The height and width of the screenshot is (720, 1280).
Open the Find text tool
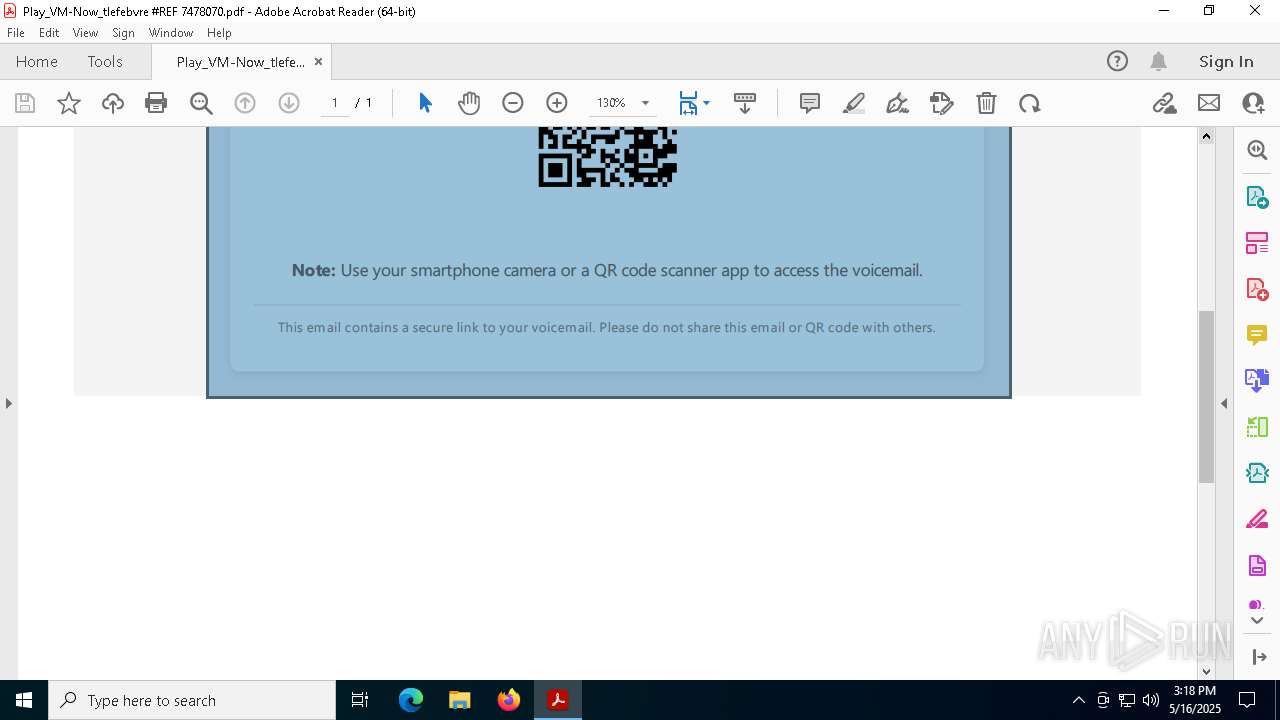point(201,103)
